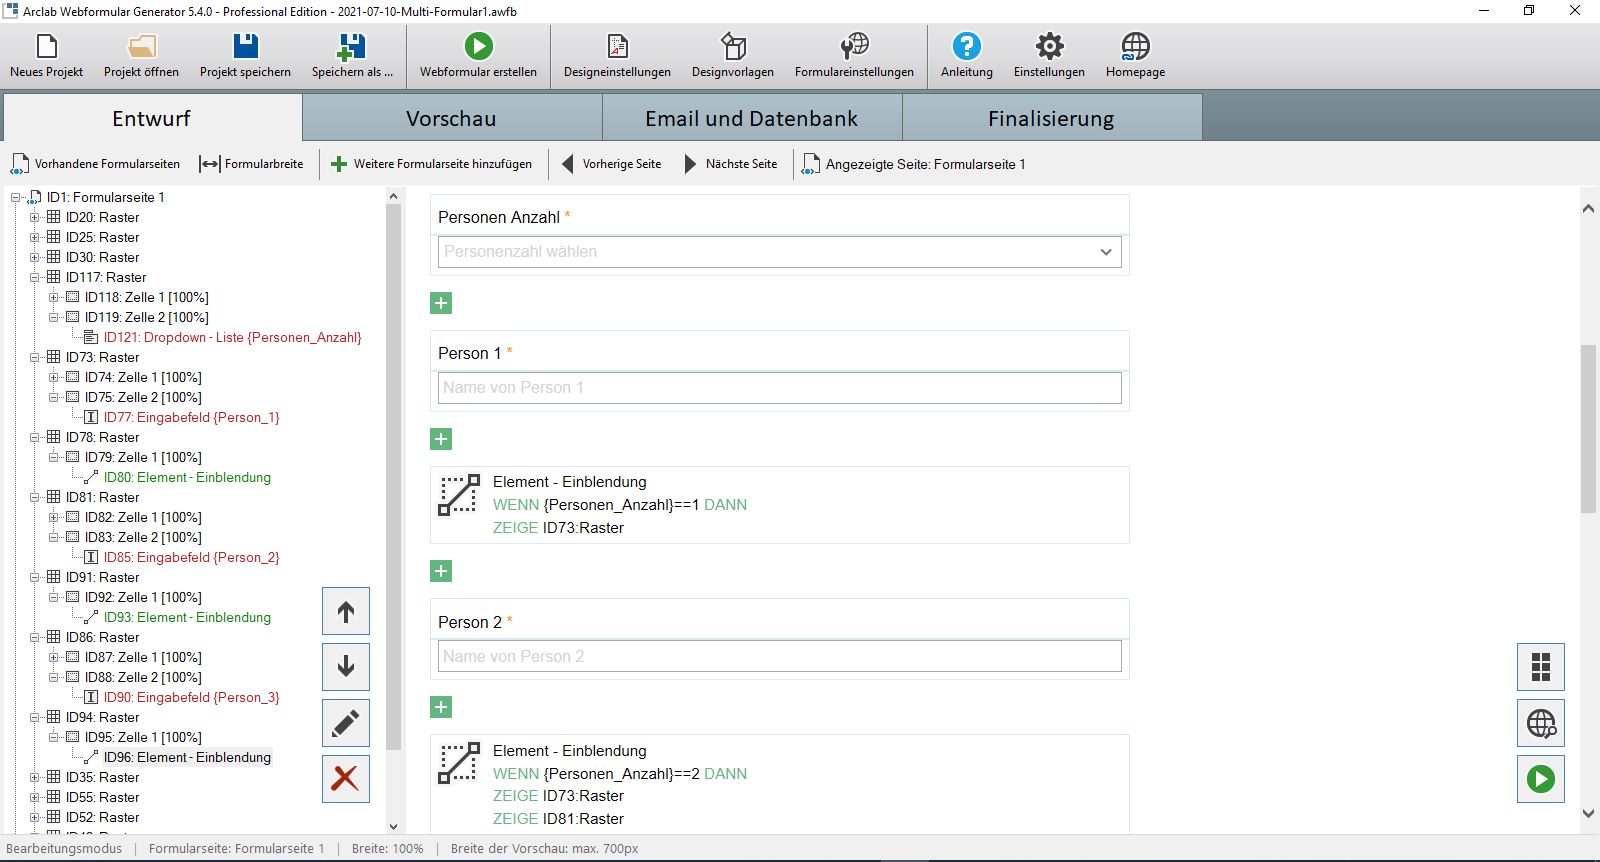
Task: Move selected element up with arrow button
Action: (345, 611)
